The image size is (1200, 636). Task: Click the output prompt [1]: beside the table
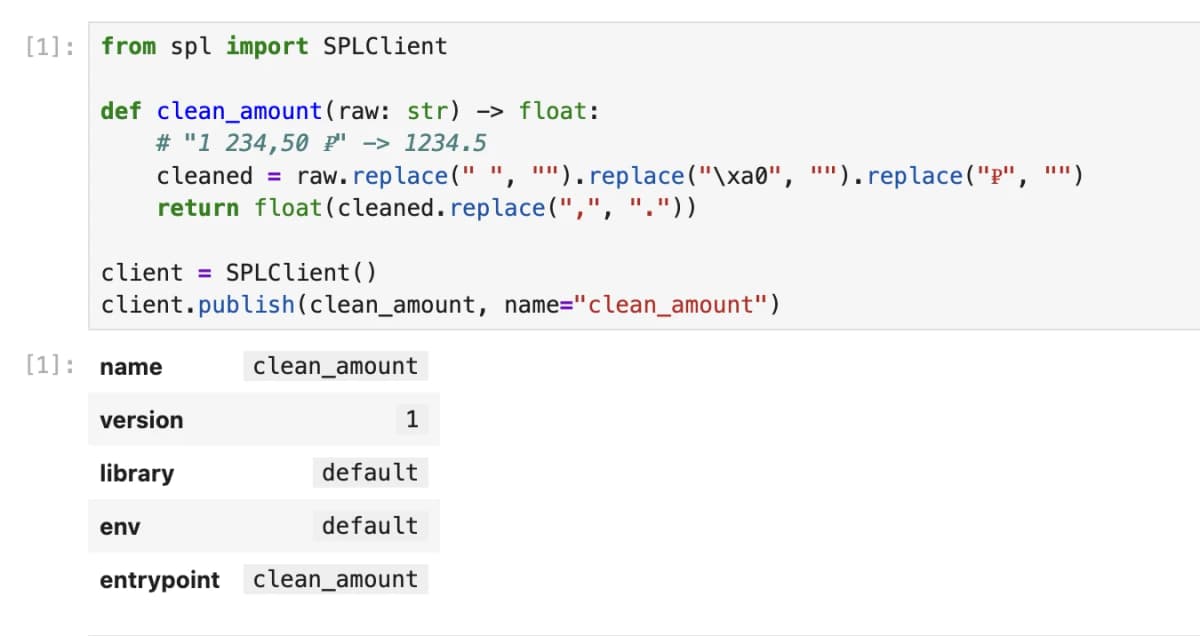tap(48, 366)
